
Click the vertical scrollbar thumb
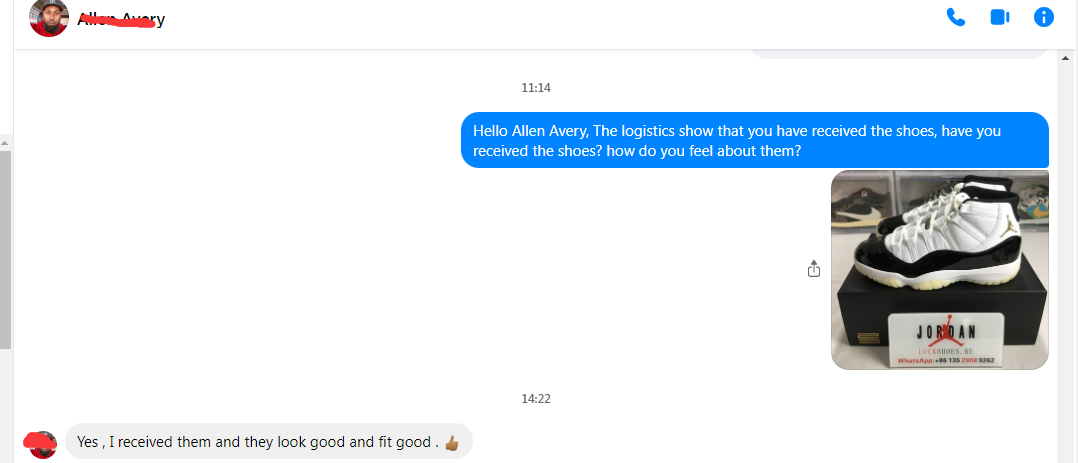pyautogui.click(x=6, y=249)
